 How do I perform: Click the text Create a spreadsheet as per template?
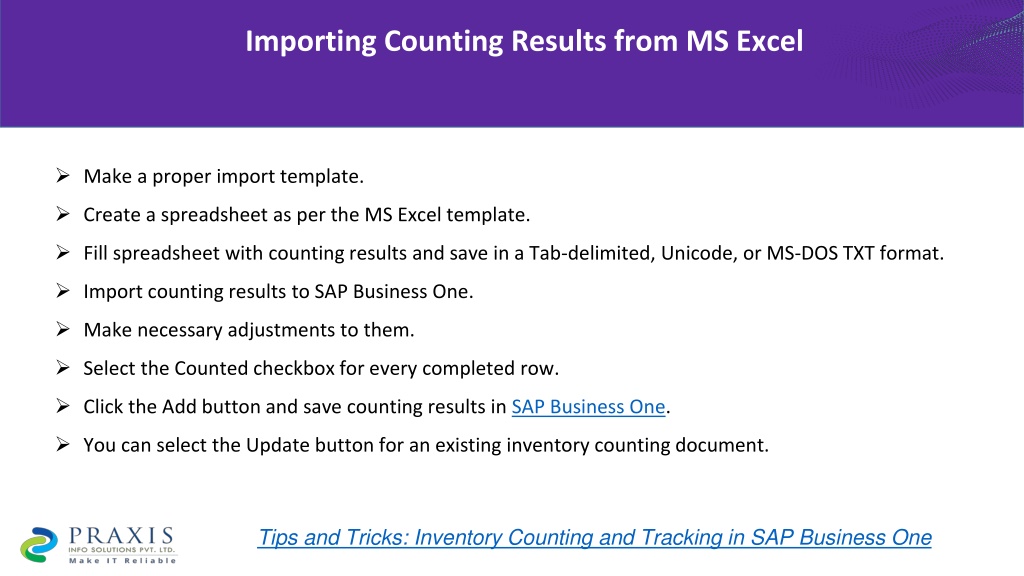(x=307, y=215)
